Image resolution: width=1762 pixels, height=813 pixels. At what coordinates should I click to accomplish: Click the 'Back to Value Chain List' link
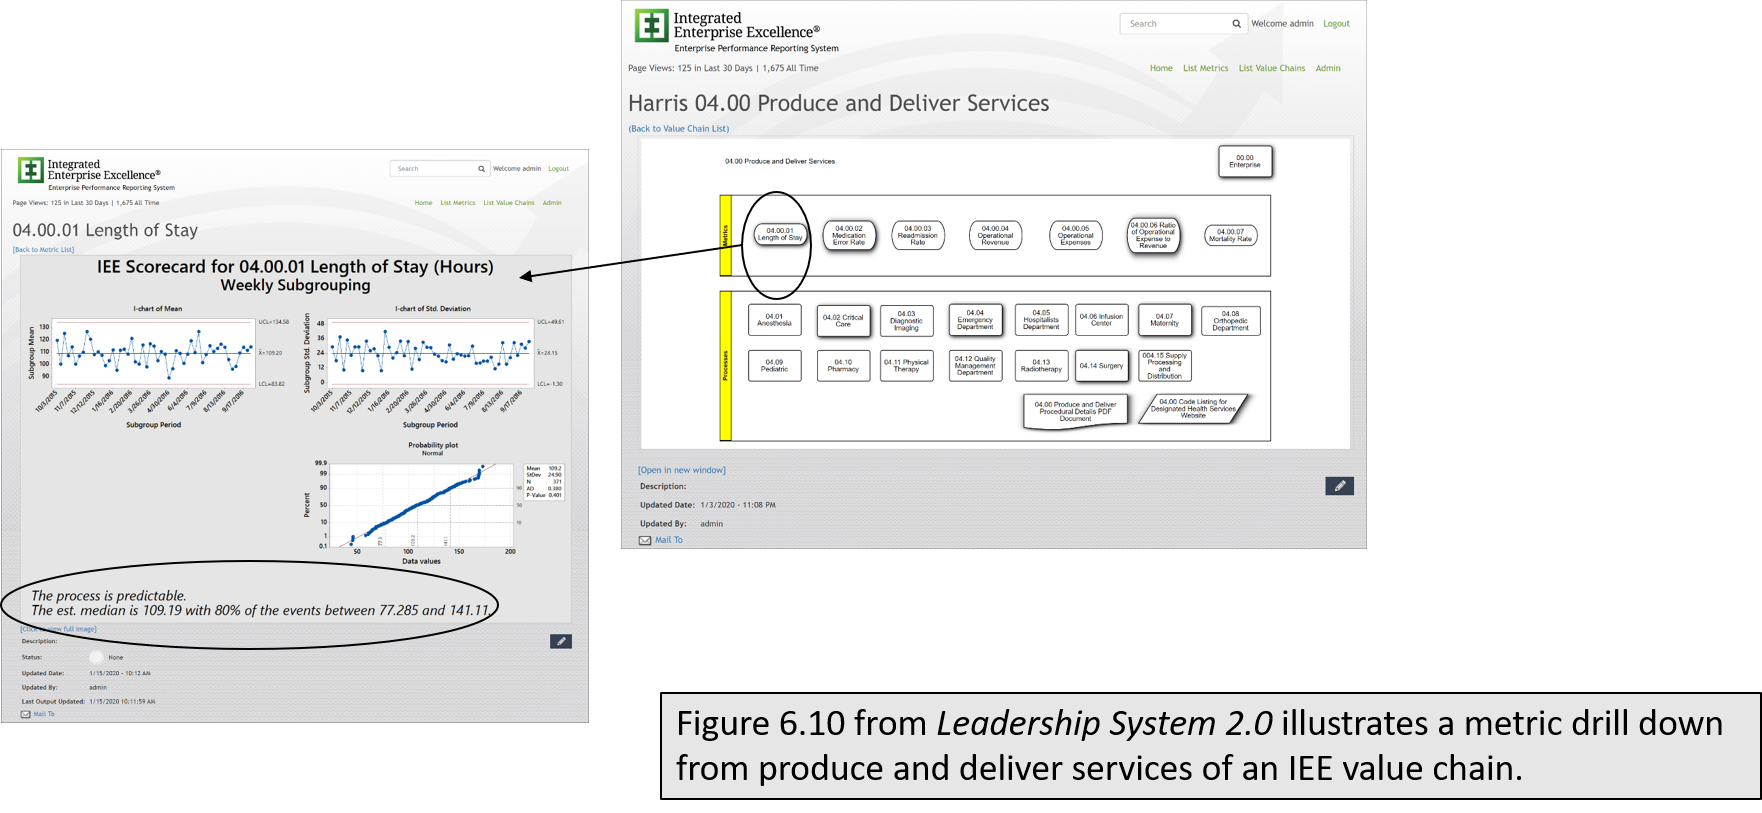679,129
